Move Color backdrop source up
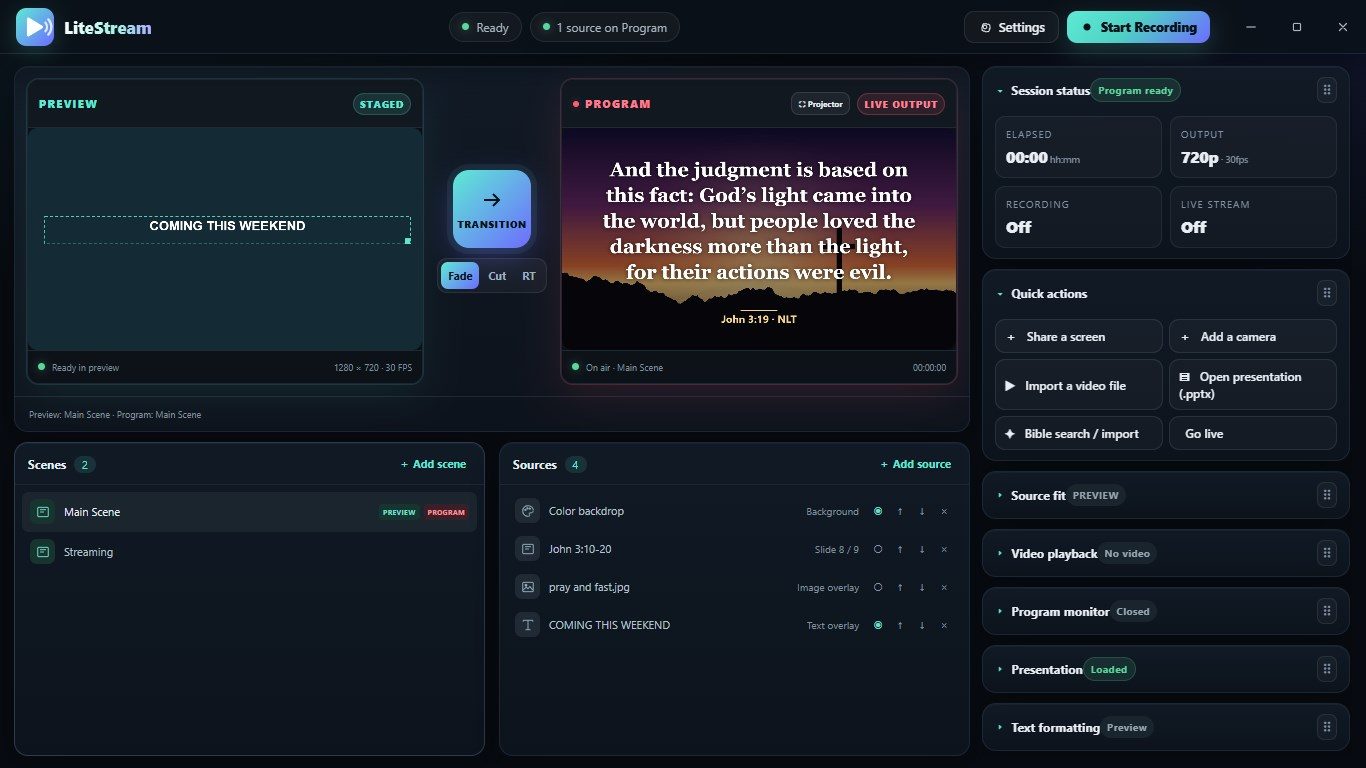This screenshot has width=1366, height=768. coord(900,511)
